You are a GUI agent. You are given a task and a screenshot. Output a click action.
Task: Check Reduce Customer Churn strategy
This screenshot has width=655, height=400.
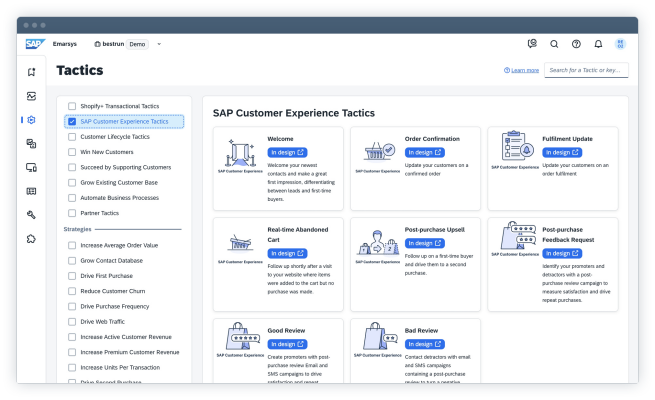click(72, 291)
